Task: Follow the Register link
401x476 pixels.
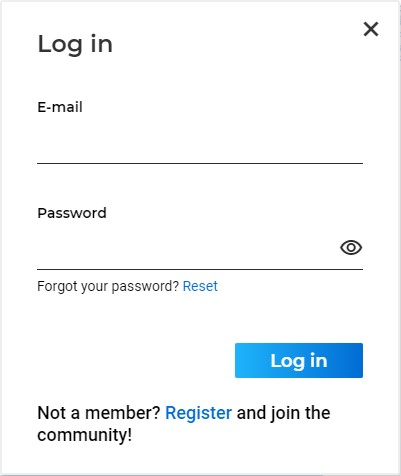Action: click(x=198, y=413)
